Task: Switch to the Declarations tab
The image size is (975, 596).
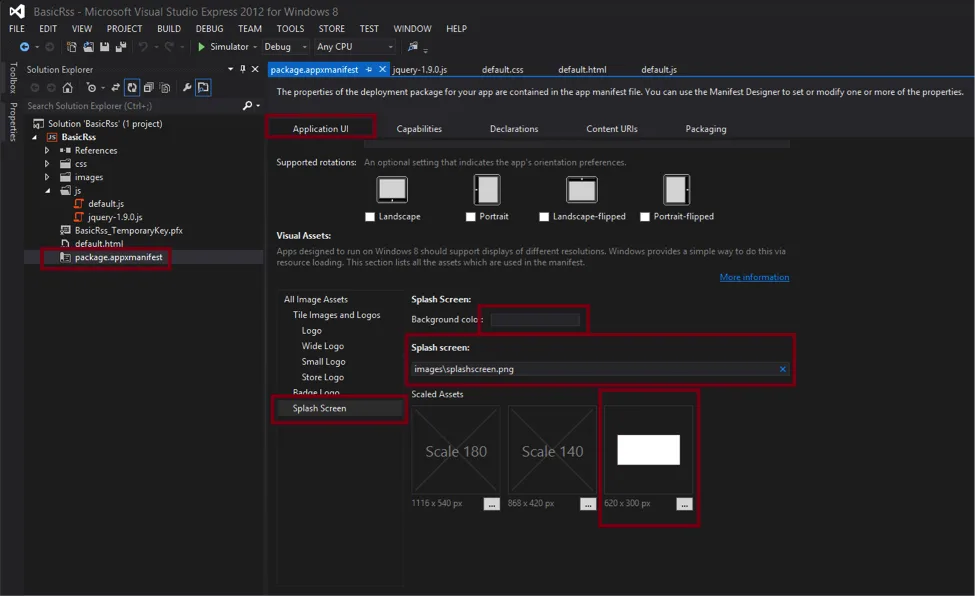Action: coord(514,129)
